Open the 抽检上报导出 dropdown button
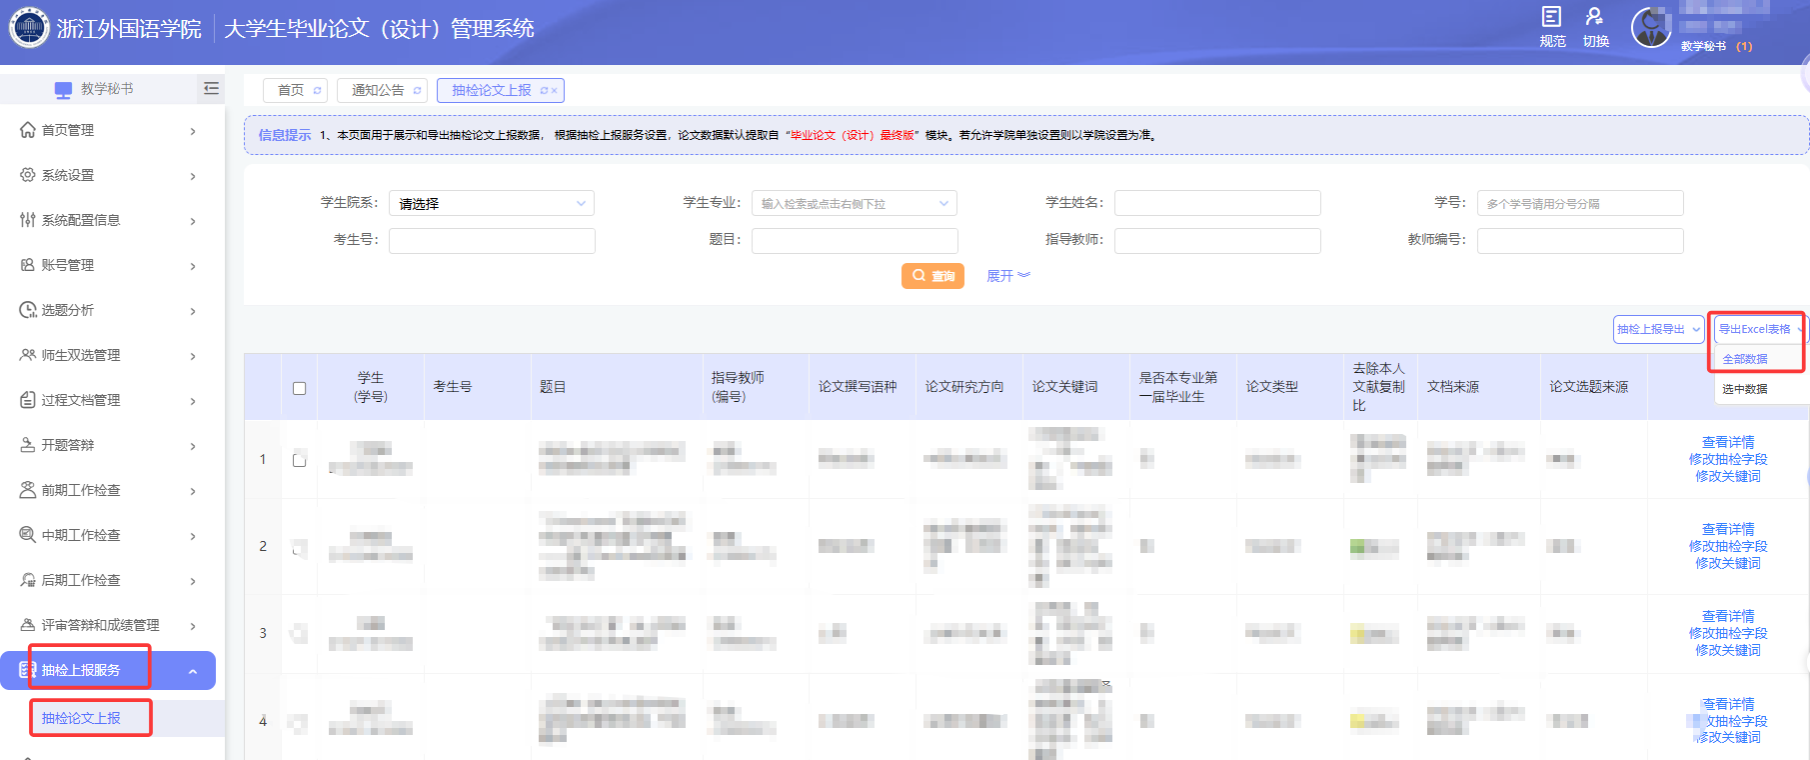The width and height of the screenshot is (1810, 760). [1658, 329]
